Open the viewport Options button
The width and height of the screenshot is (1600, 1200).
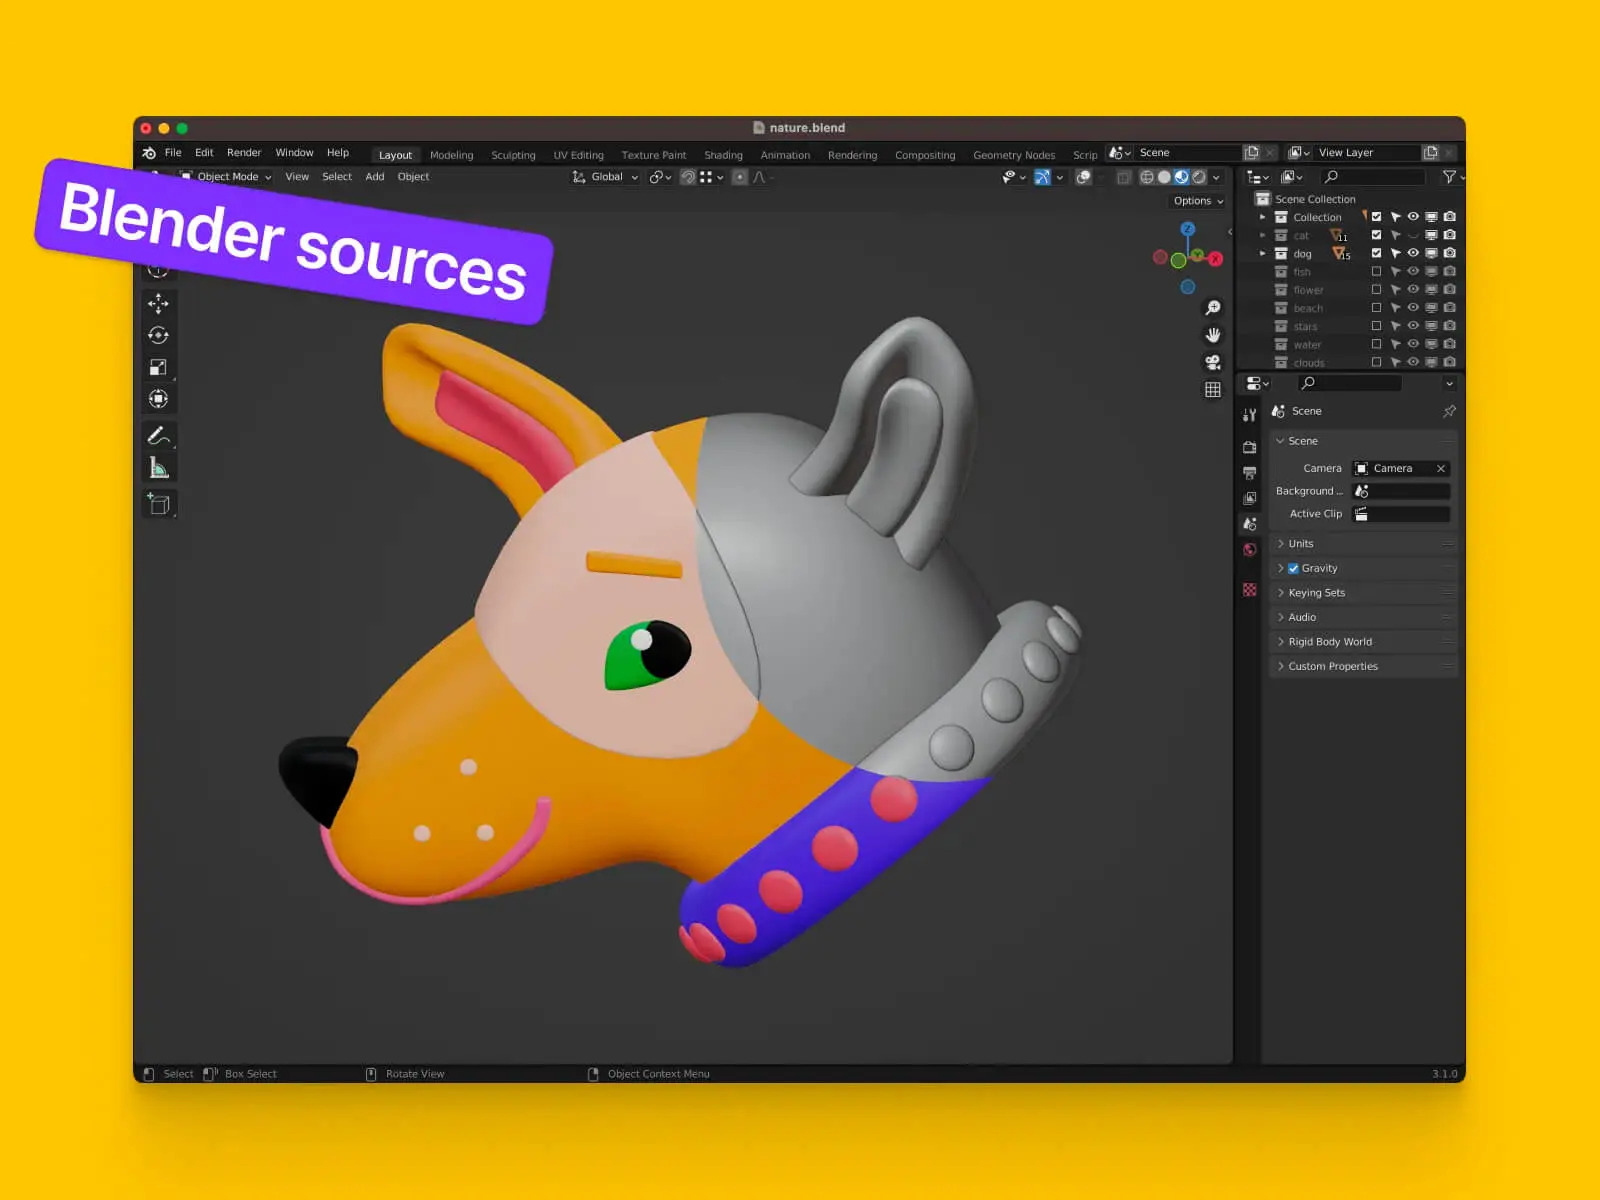(x=1198, y=201)
